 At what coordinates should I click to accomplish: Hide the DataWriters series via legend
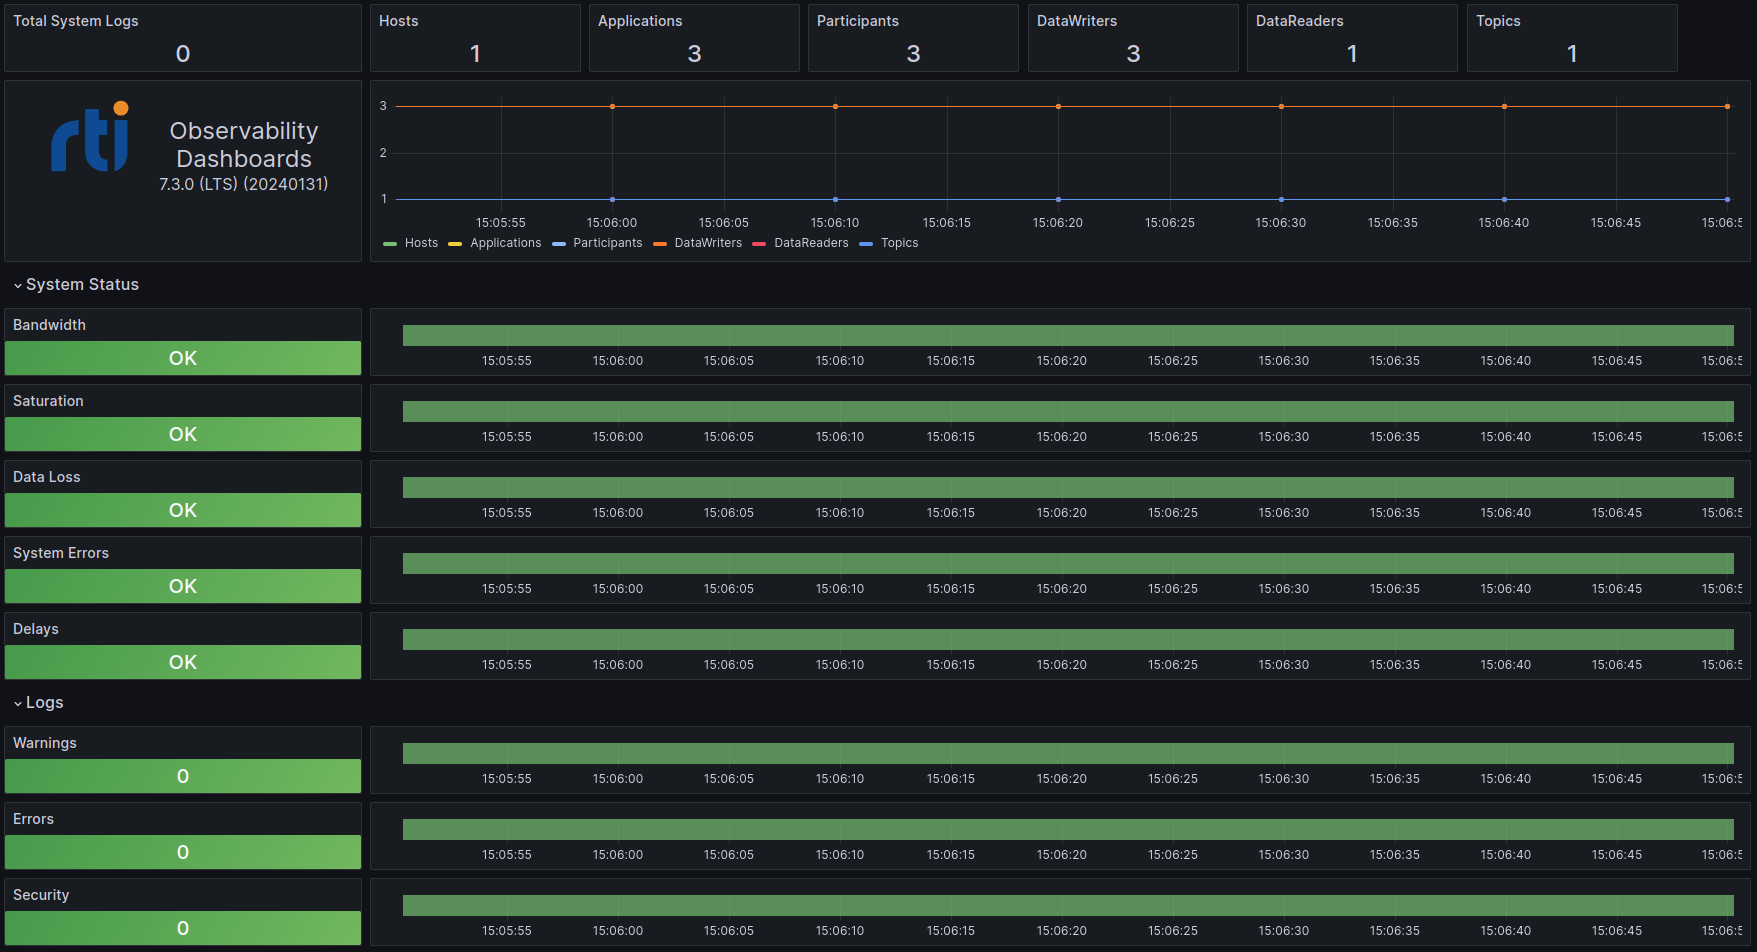(708, 242)
